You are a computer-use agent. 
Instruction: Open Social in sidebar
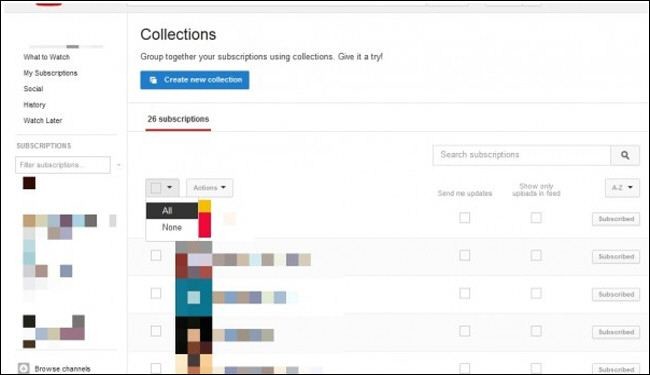[x=33, y=89]
